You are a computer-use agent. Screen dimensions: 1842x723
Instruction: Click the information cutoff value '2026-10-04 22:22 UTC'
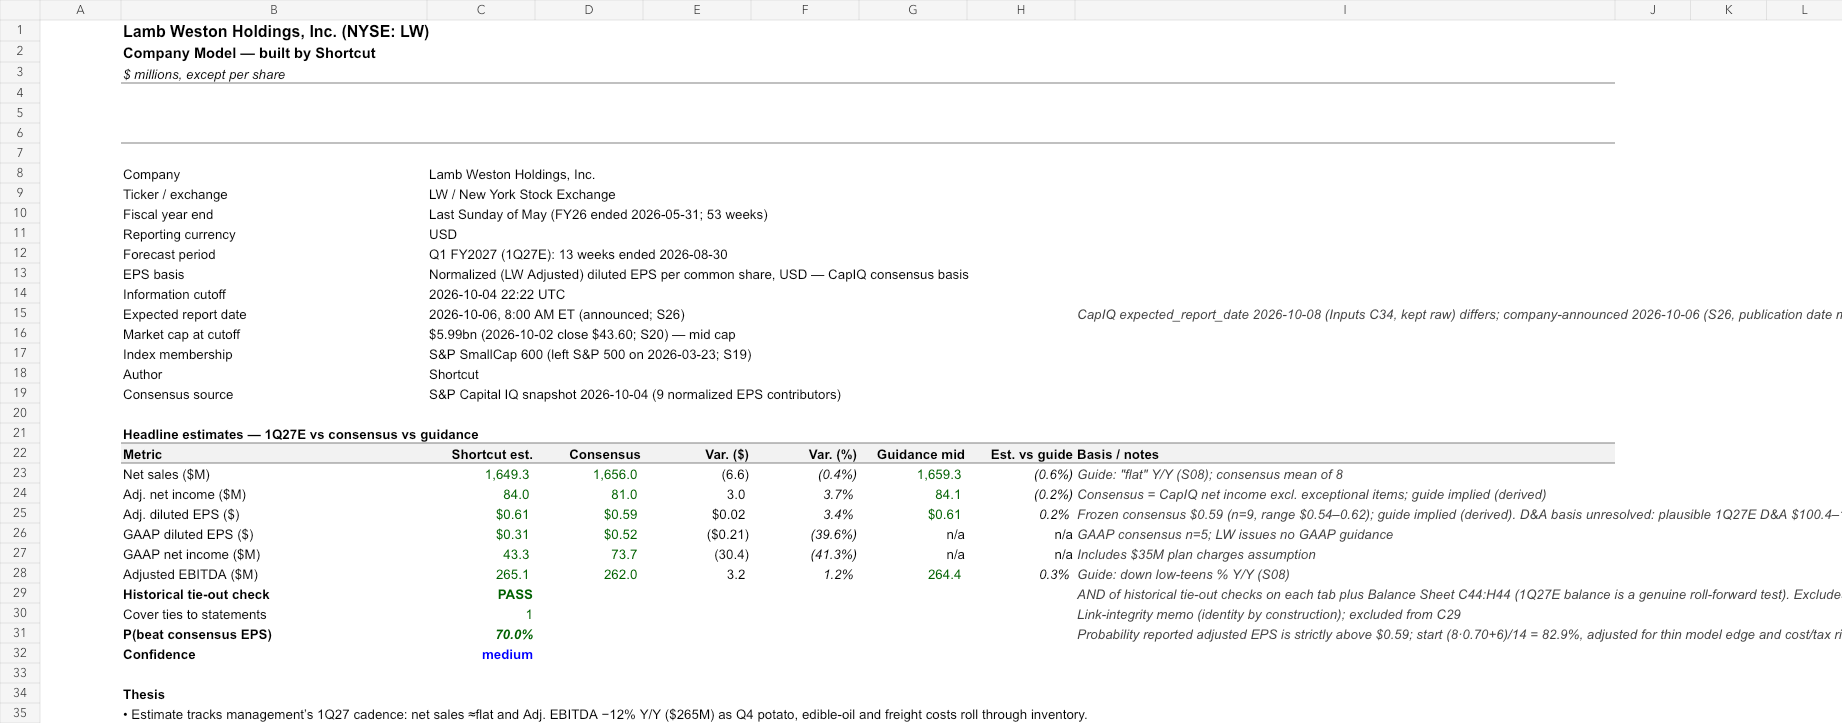497,295
